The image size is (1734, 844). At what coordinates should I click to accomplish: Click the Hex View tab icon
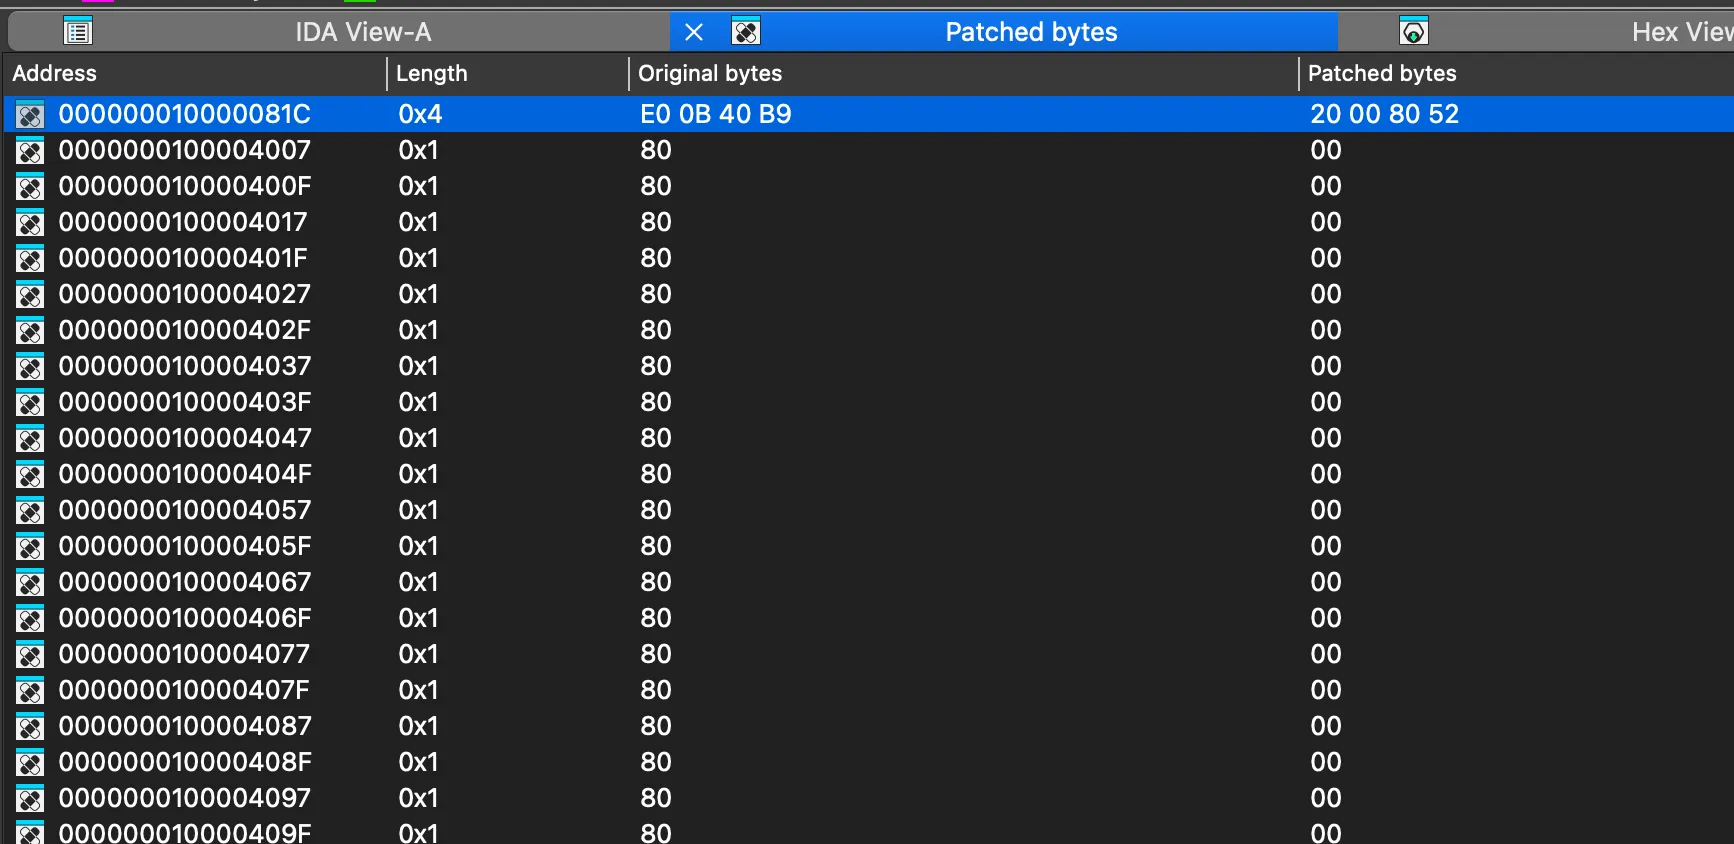point(1413,32)
